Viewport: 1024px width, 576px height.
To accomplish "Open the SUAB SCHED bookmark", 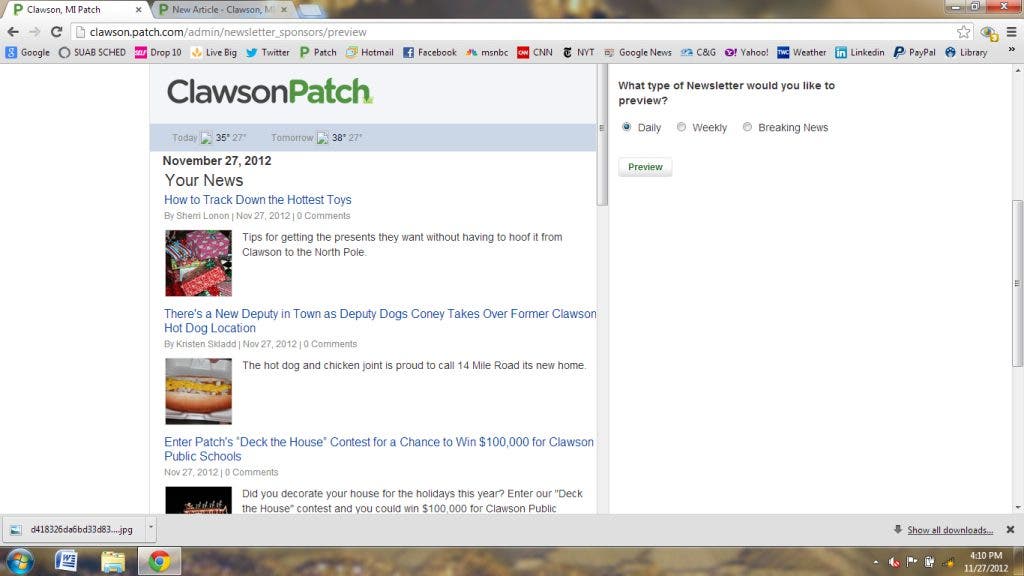I will point(92,52).
